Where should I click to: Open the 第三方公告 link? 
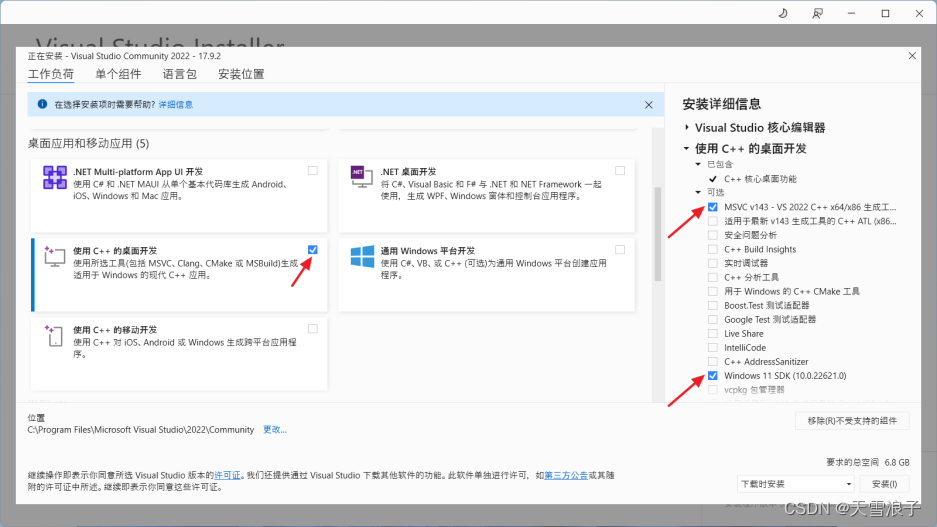point(566,476)
